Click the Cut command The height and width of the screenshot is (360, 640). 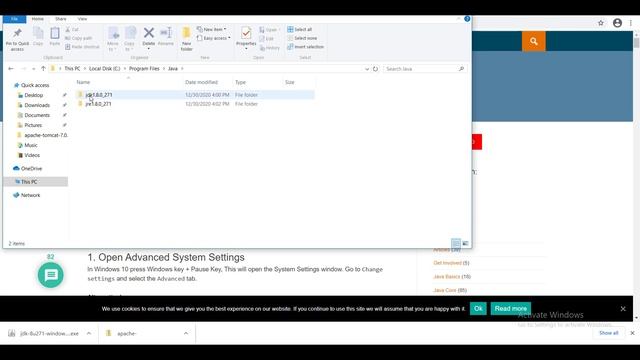point(72,29)
